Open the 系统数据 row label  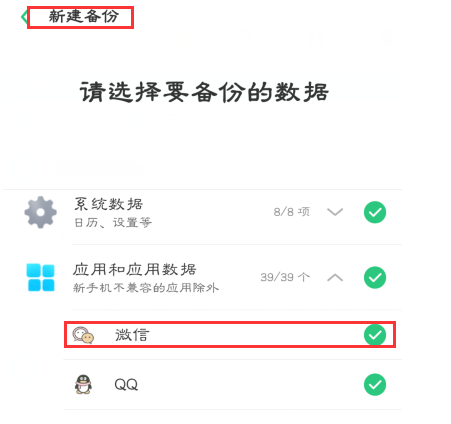click(108, 204)
